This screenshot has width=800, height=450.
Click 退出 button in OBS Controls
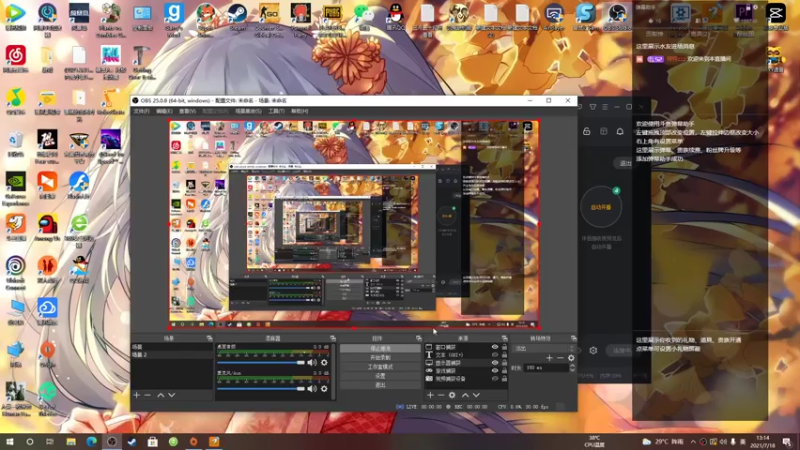tap(380, 385)
